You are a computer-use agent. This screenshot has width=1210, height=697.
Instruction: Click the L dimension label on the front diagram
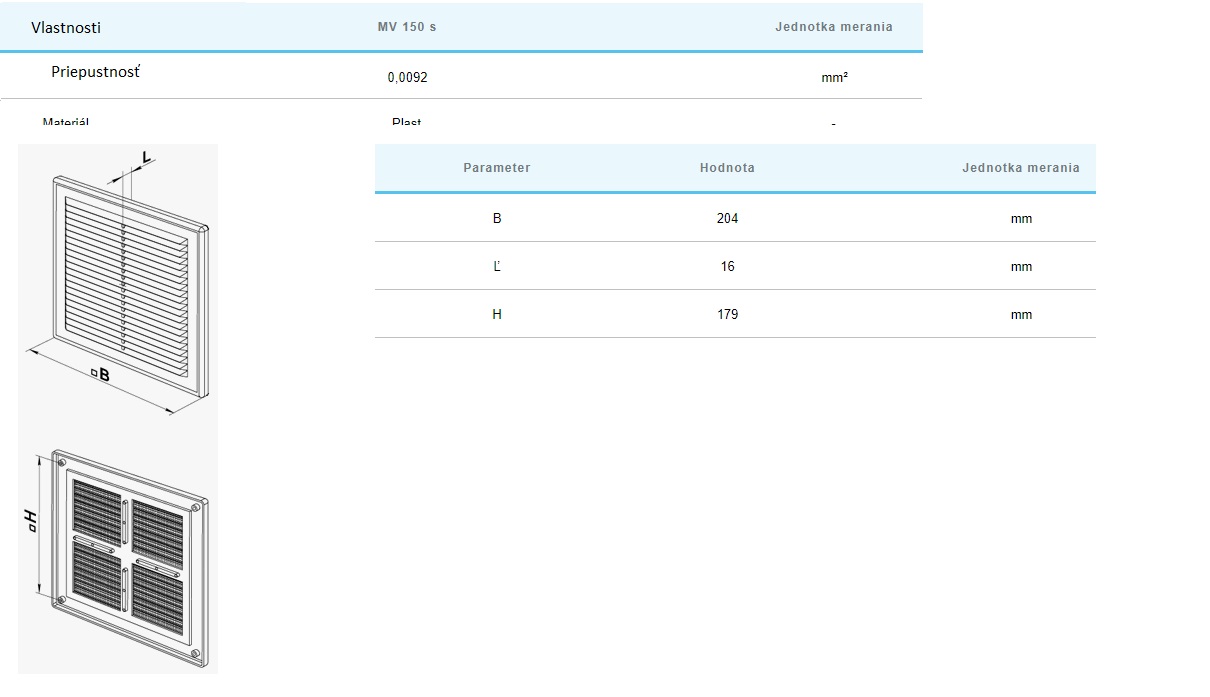point(146,158)
